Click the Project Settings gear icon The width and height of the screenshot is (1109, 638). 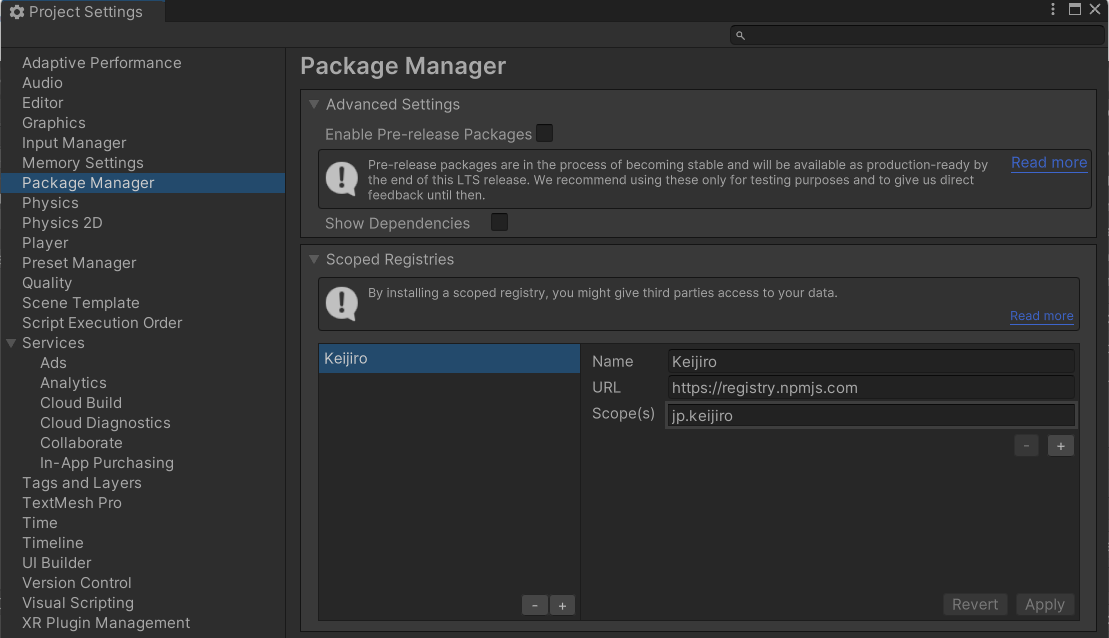point(16,12)
